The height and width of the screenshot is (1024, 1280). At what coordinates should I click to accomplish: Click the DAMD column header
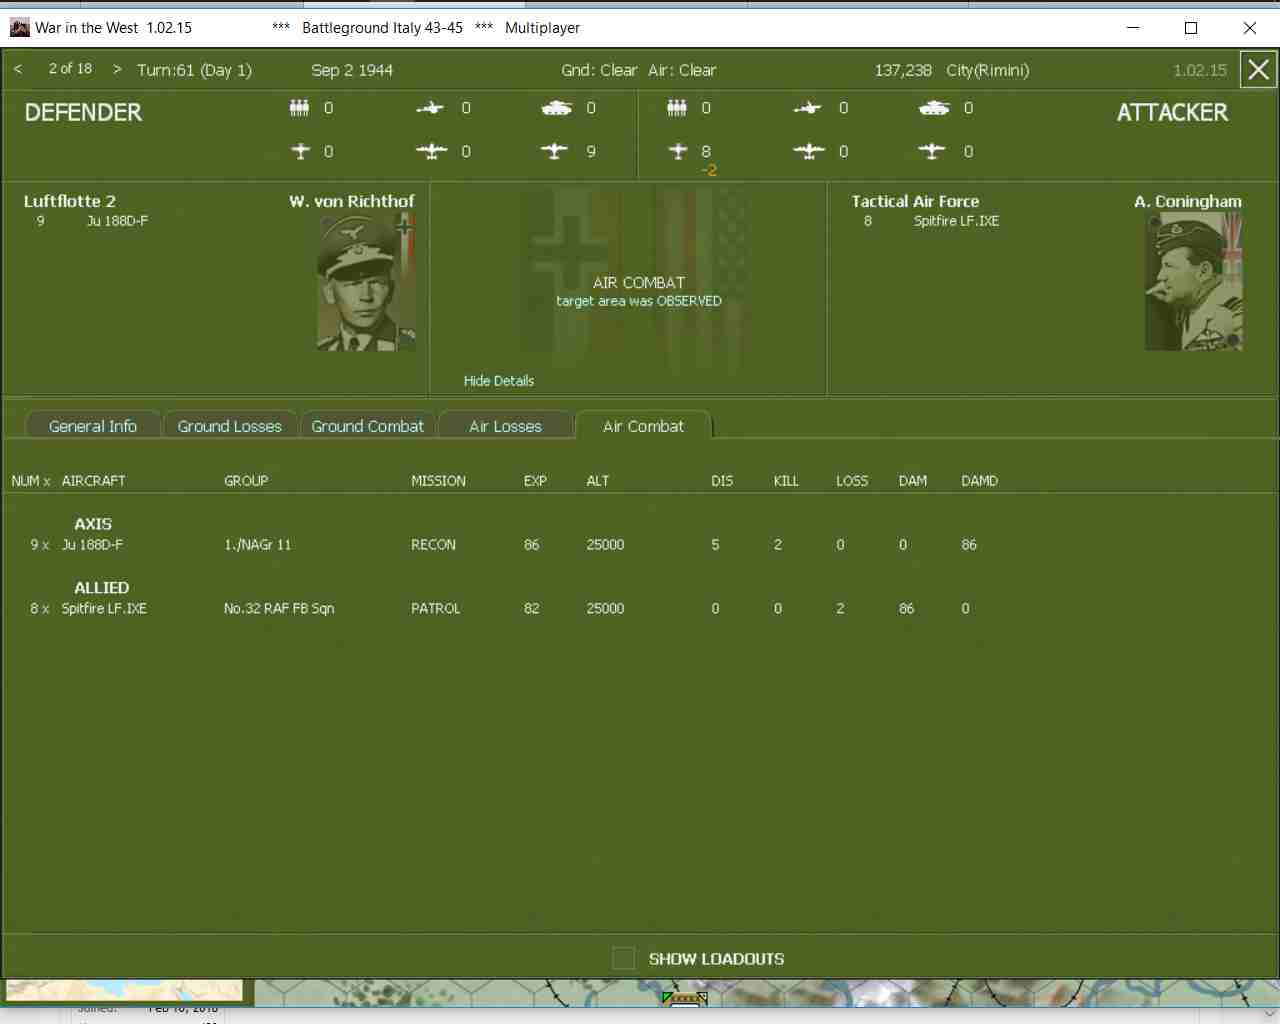pos(979,481)
